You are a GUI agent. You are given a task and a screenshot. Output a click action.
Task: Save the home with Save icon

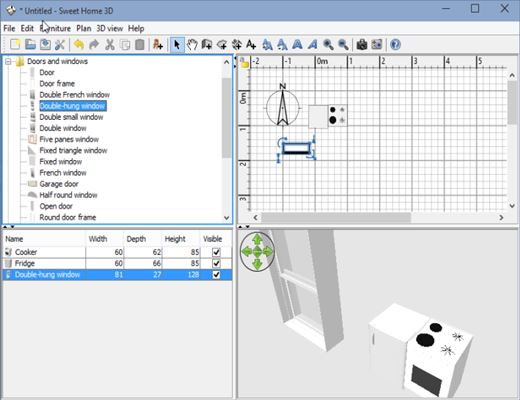click(45, 44)
